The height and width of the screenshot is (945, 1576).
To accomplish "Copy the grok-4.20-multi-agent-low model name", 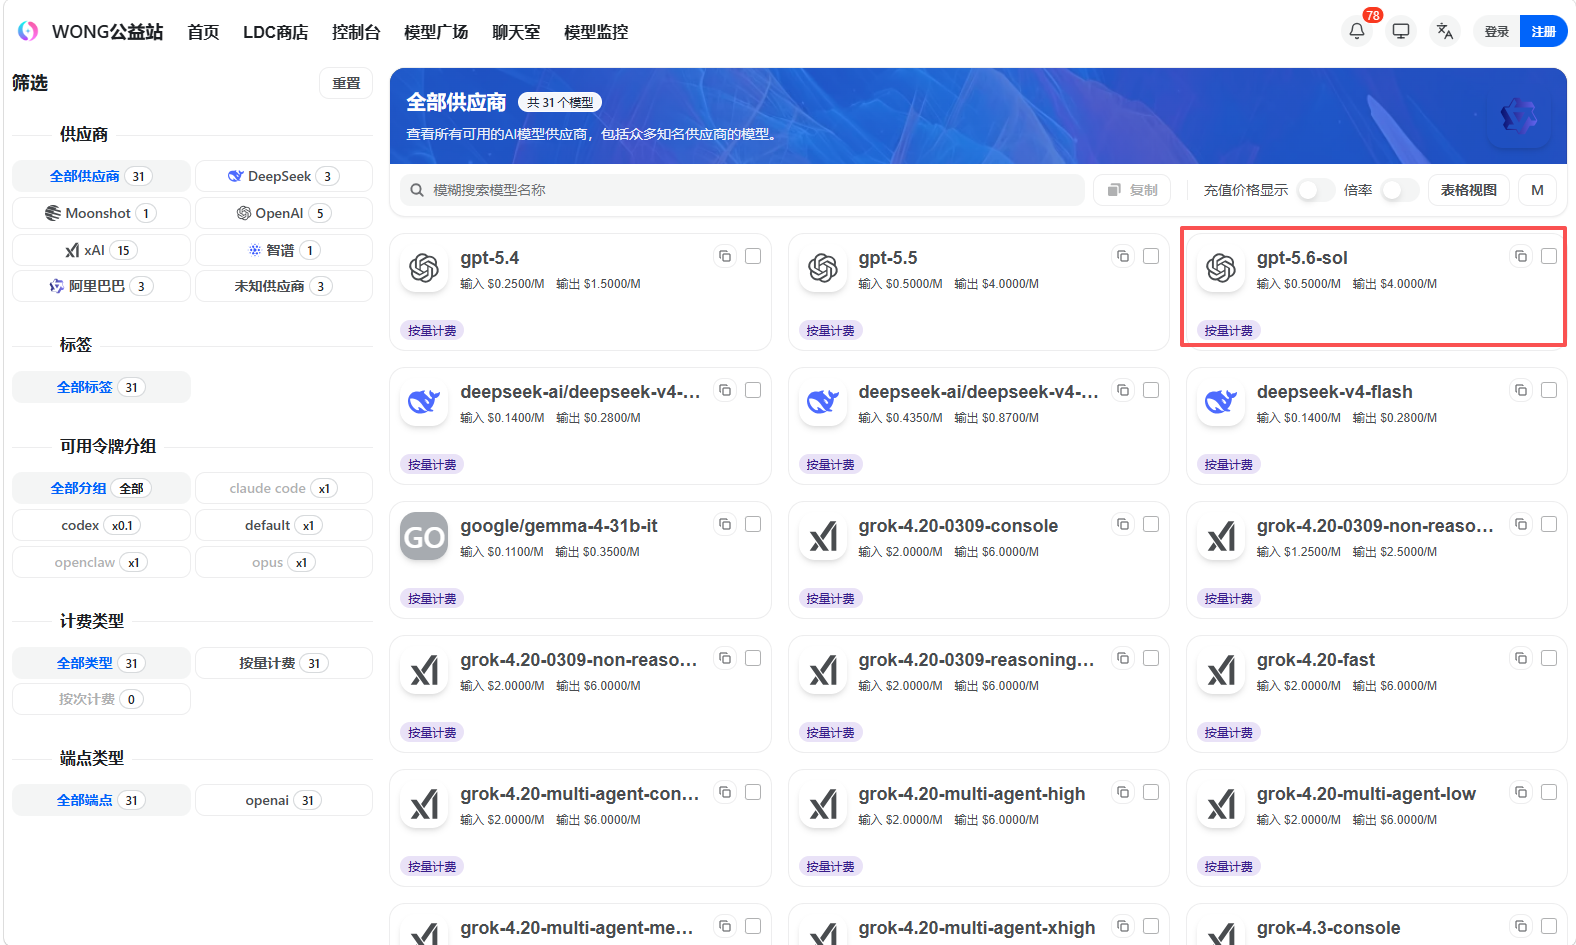I will click(1521, 792).
